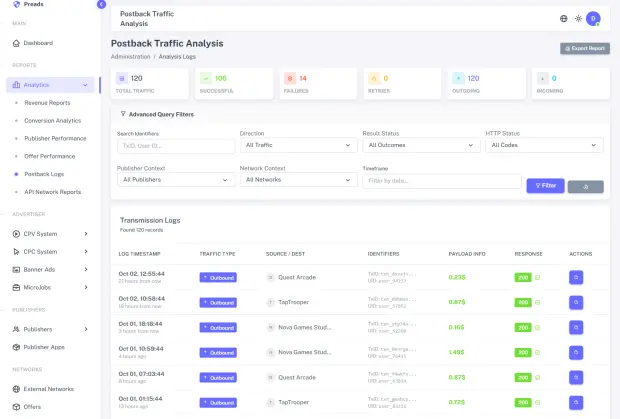Click Quest Arcade source in first row
This screenshot has width=620, height=419.
[297, 277]
